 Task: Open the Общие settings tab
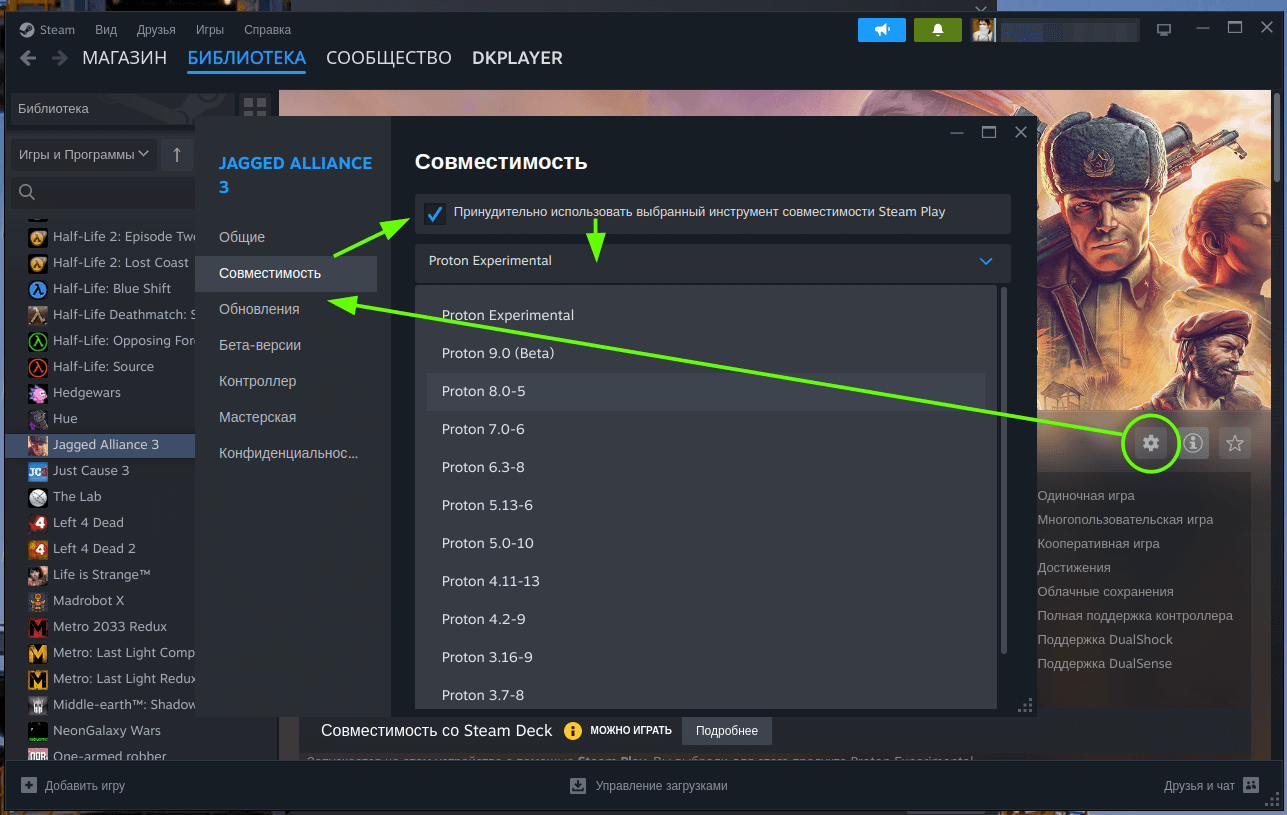(286, 237)
